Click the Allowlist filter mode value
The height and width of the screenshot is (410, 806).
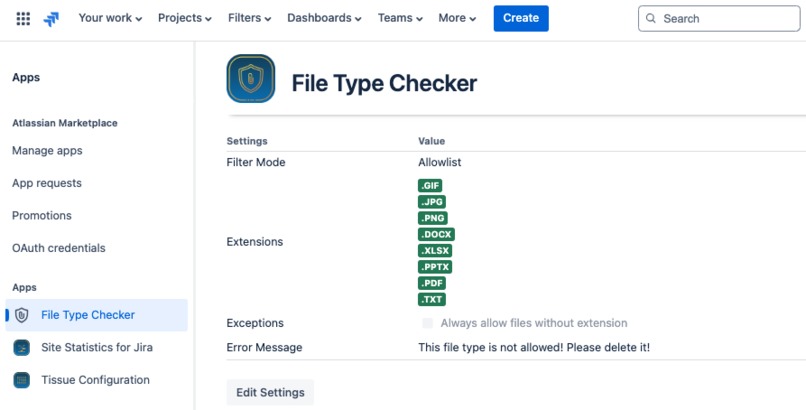click(439, 162)
